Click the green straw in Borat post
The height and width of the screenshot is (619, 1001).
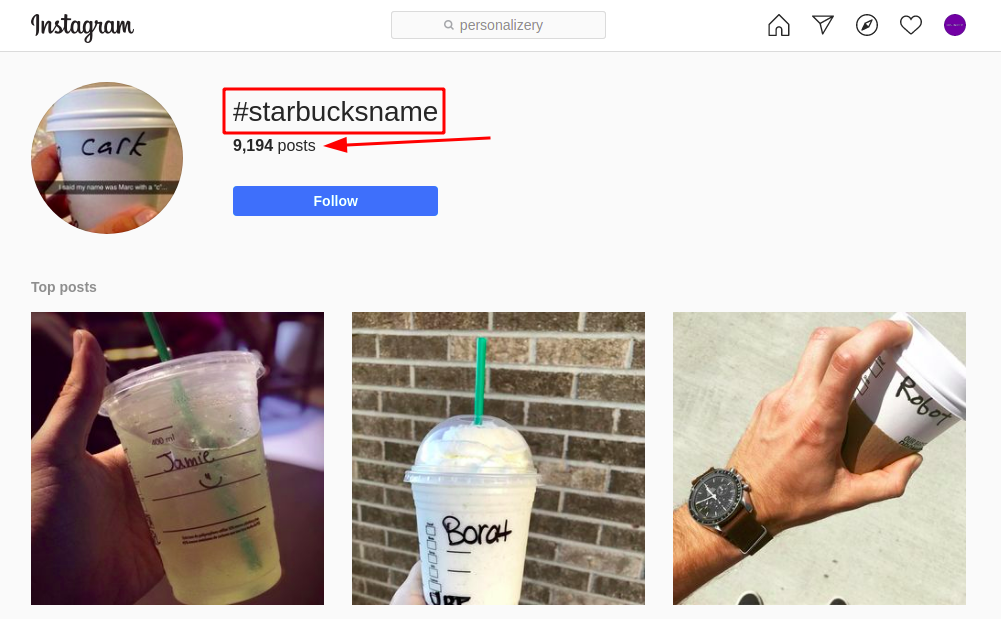(480, 381)
